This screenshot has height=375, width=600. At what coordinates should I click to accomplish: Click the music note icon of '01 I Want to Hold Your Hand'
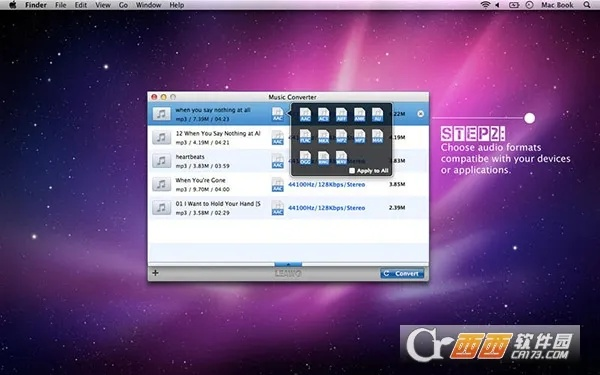(161, 207)
